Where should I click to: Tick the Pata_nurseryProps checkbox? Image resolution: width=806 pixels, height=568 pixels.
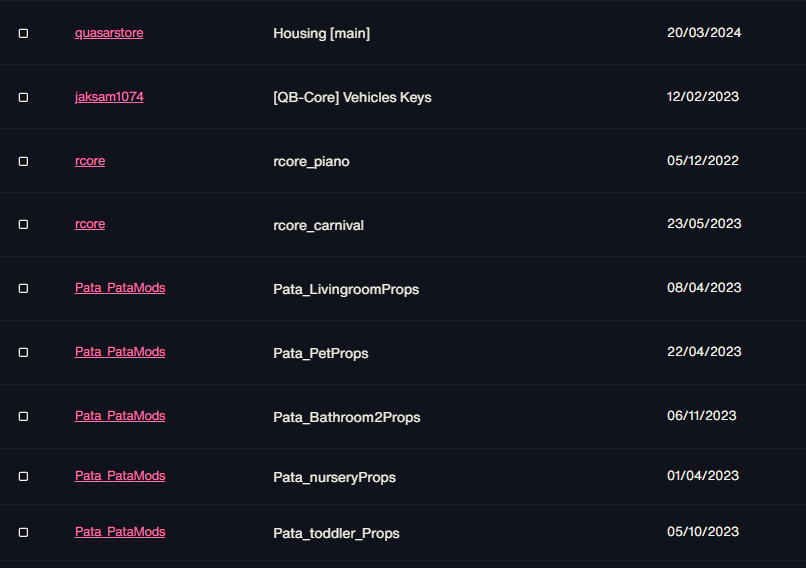(x=23, y=477)
